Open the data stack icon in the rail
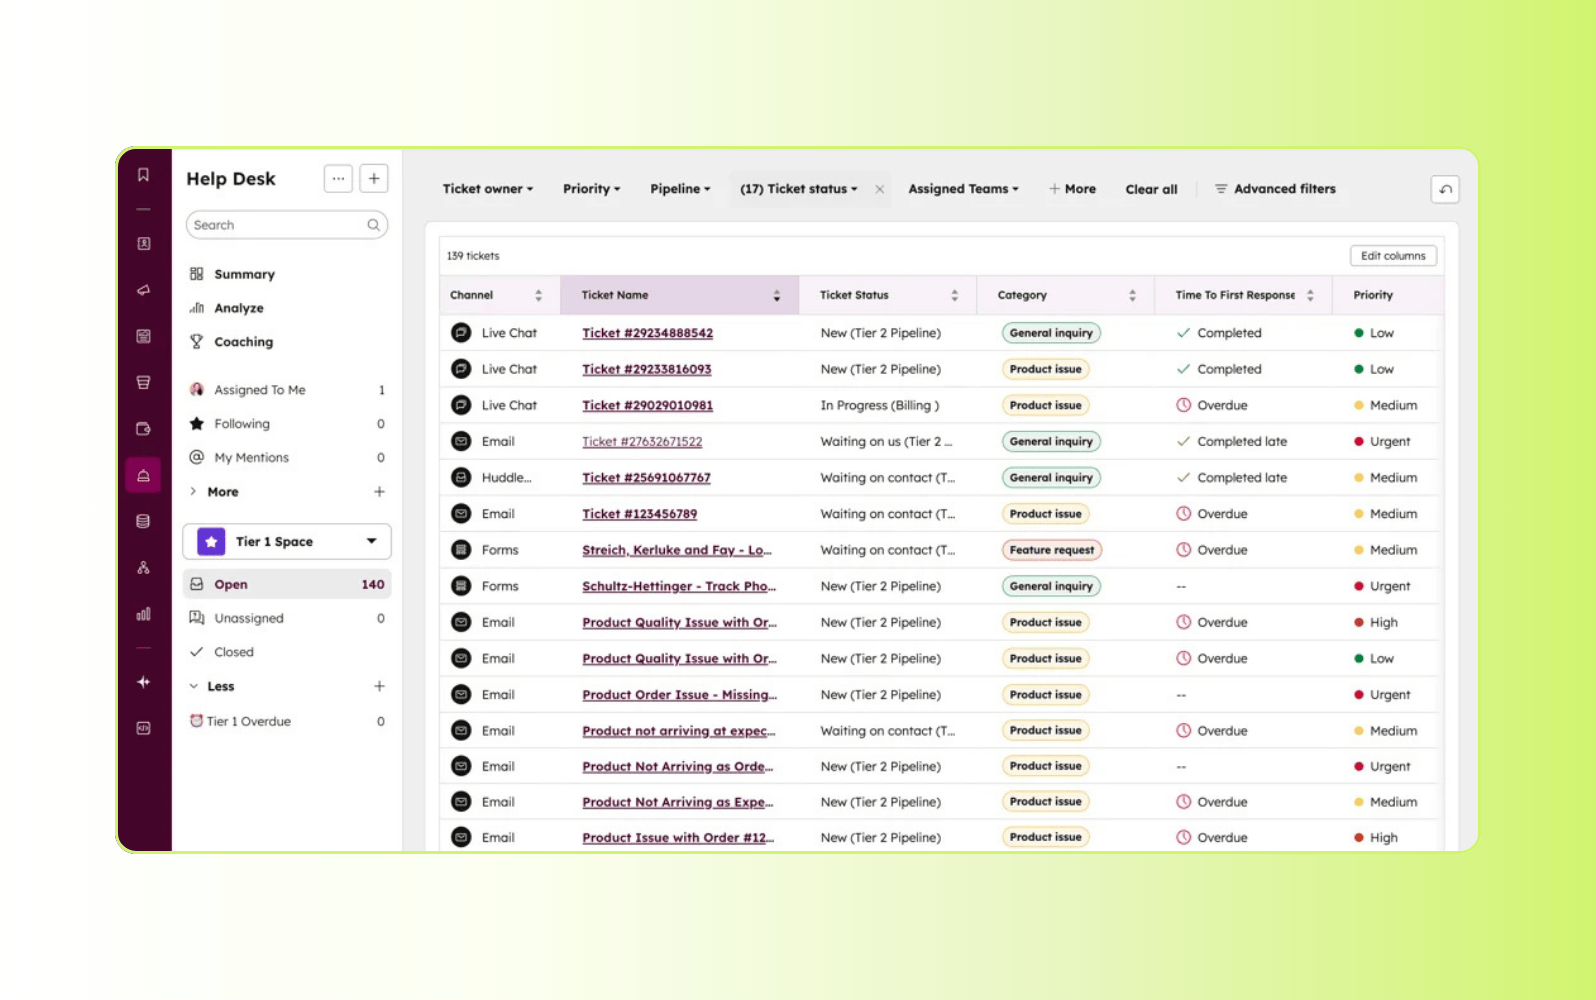This screenshot has height=1000, width=1596. click(143, 521)
